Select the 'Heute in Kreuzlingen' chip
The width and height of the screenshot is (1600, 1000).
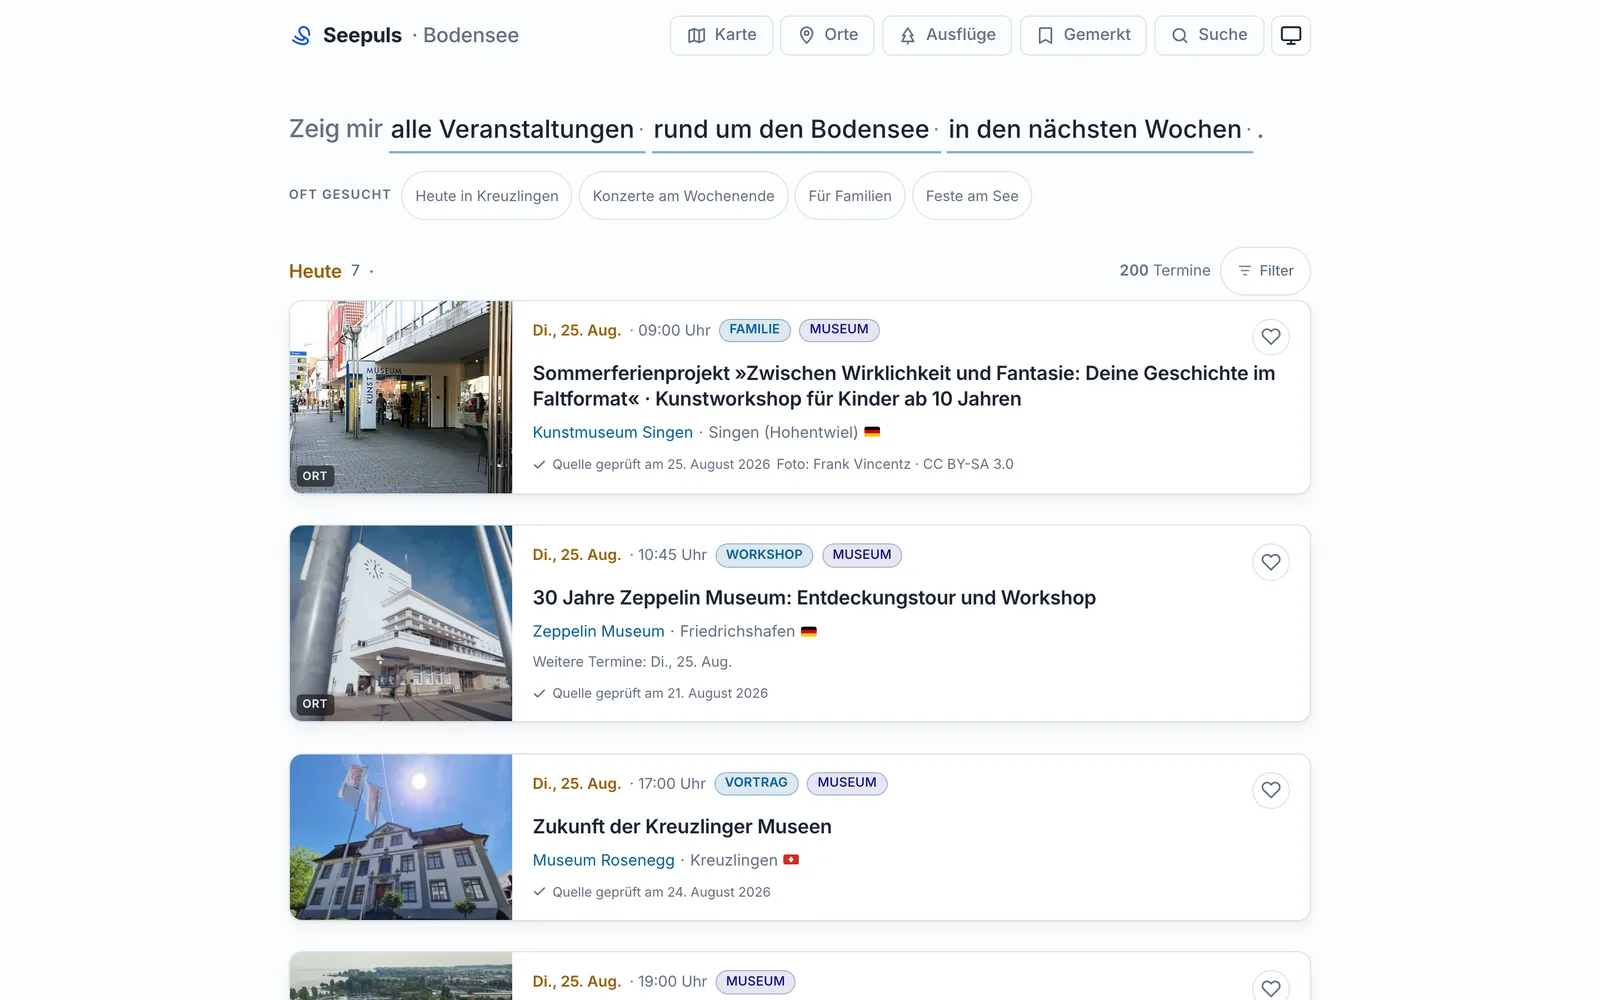pos(487,196)
